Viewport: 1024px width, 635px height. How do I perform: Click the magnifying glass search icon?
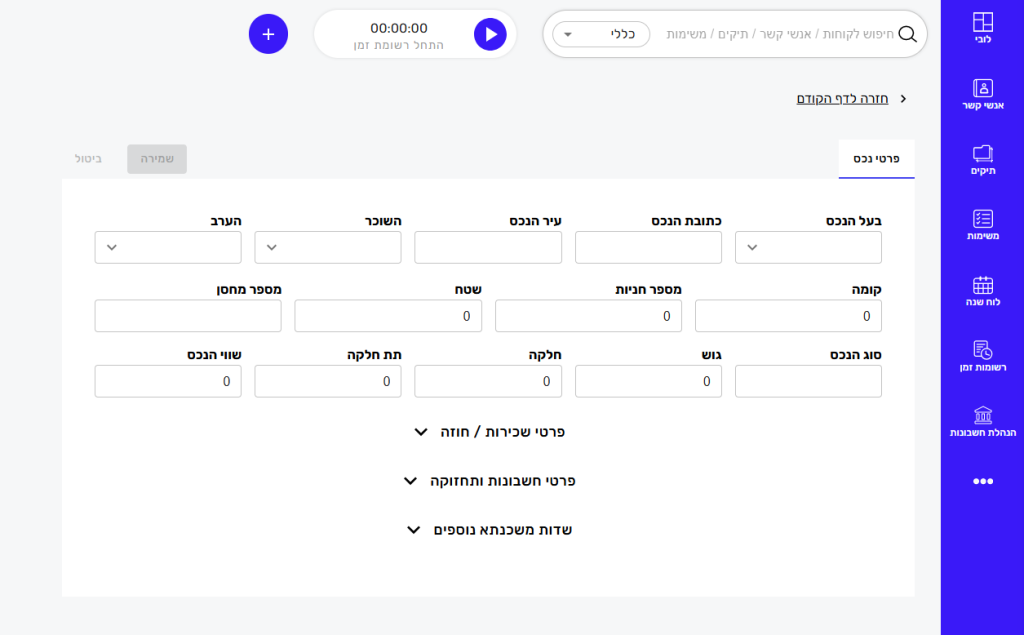(x=908, y=34)
